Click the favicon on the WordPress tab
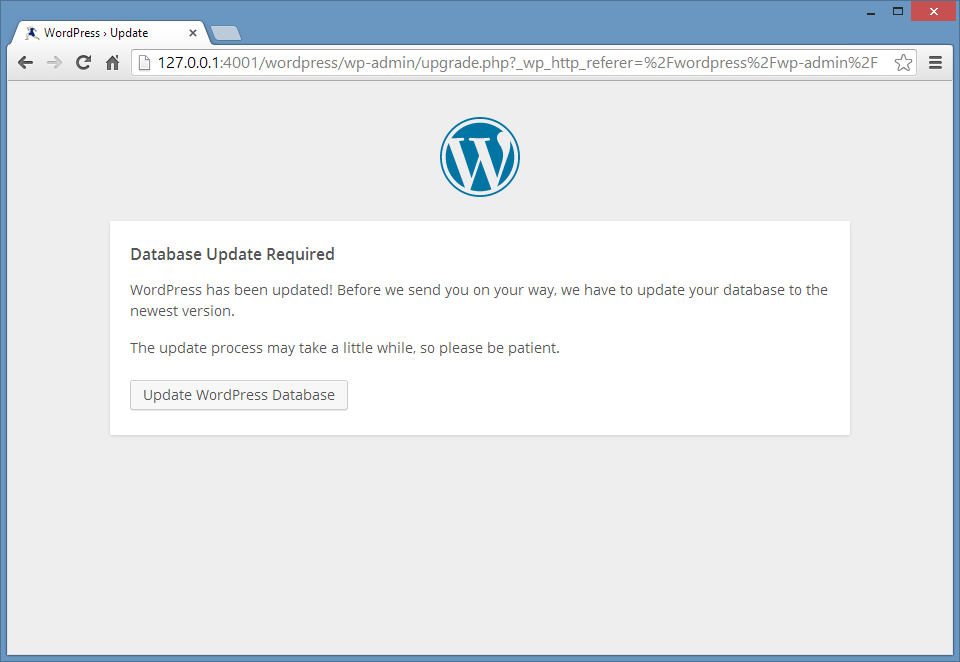The height and width of the screenshot is (662, 960). point(32,33)
